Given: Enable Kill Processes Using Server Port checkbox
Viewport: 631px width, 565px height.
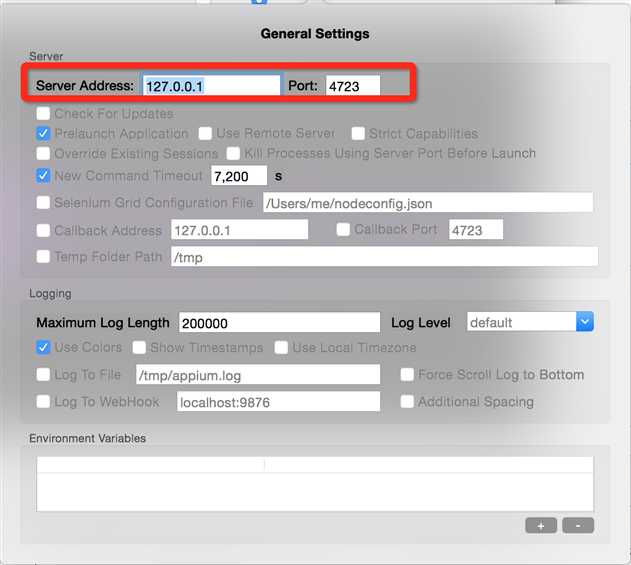Looking at the screenshot, I should tap(233, 153).
